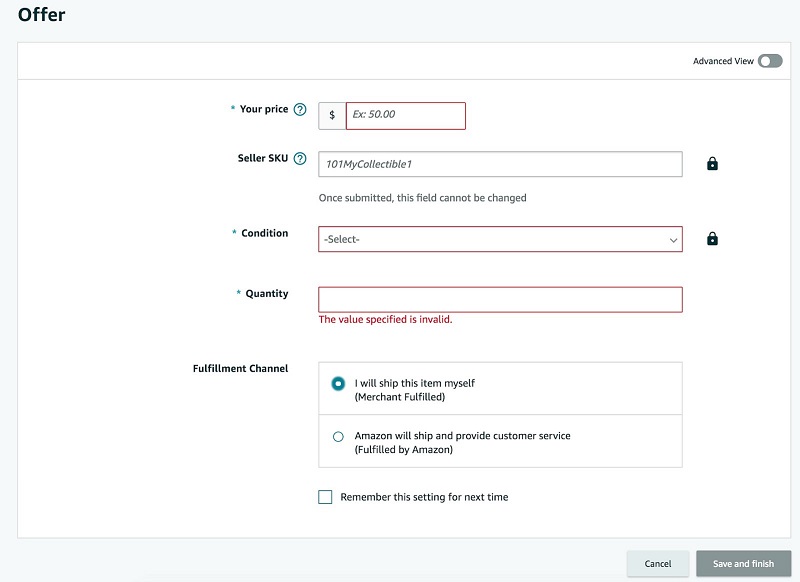Viewport: 800px width, 582px height.
Task: Select Fulfilled by Amazon radio button
Action: click(x=338, y=437)
